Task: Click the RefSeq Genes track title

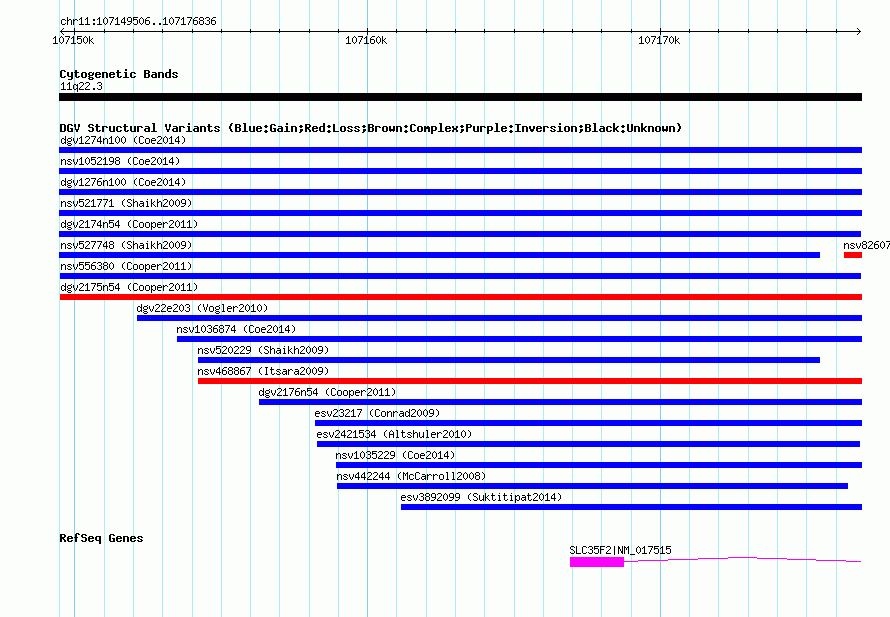Action: (x=101, y=538)
